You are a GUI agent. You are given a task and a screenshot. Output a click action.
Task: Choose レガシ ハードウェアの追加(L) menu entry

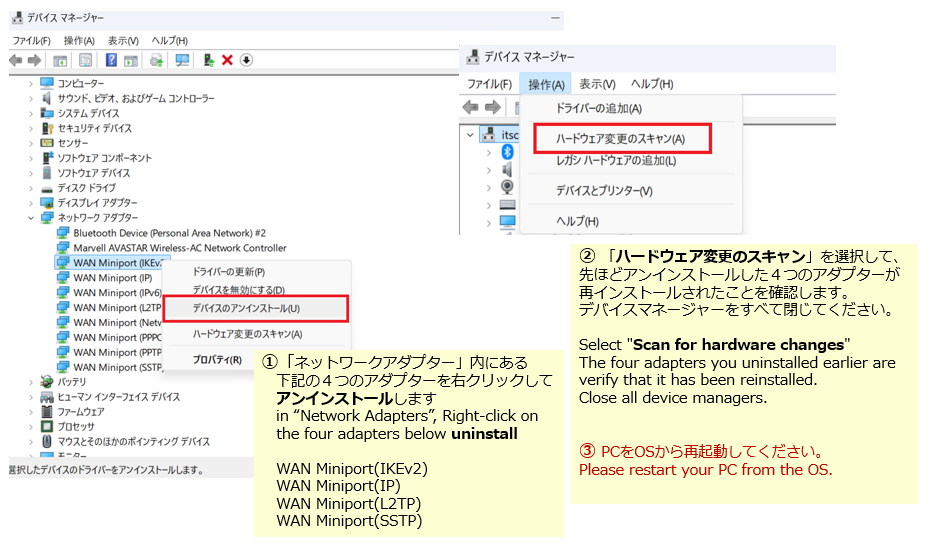coord(616,161)
